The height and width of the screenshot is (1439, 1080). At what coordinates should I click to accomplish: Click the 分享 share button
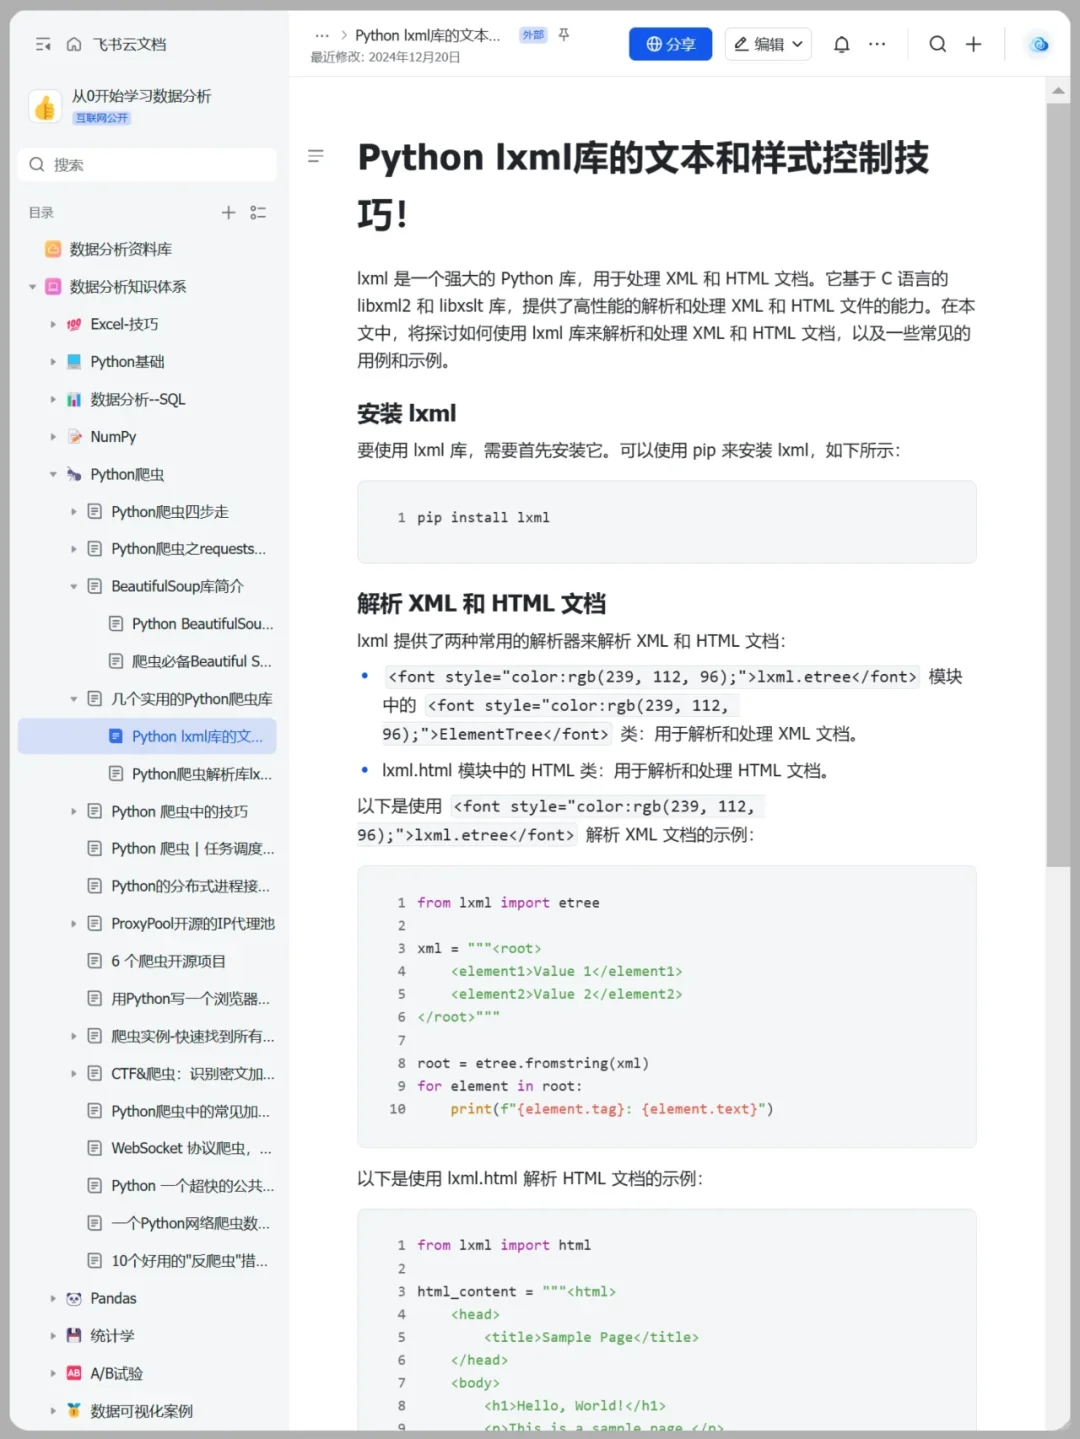(670, 44)
